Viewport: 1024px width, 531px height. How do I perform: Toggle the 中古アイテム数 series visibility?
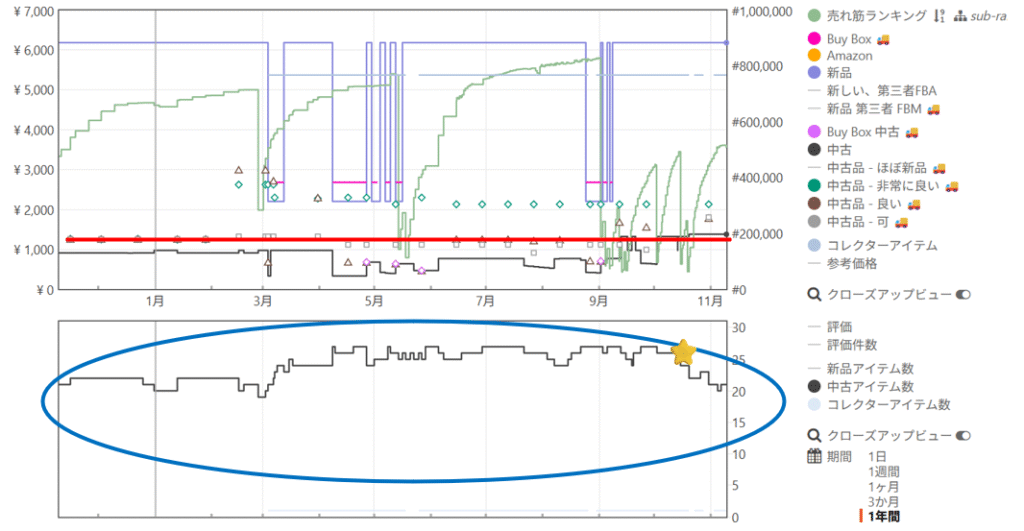(x=870, y=386)
